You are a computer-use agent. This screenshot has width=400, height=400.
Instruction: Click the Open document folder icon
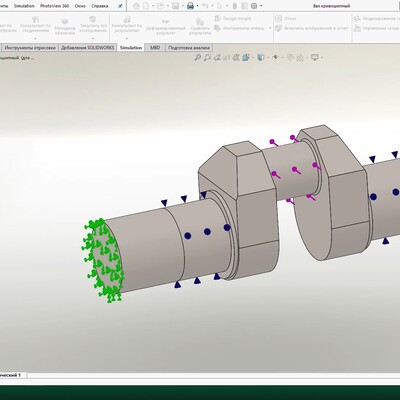[x=160, y=6]
